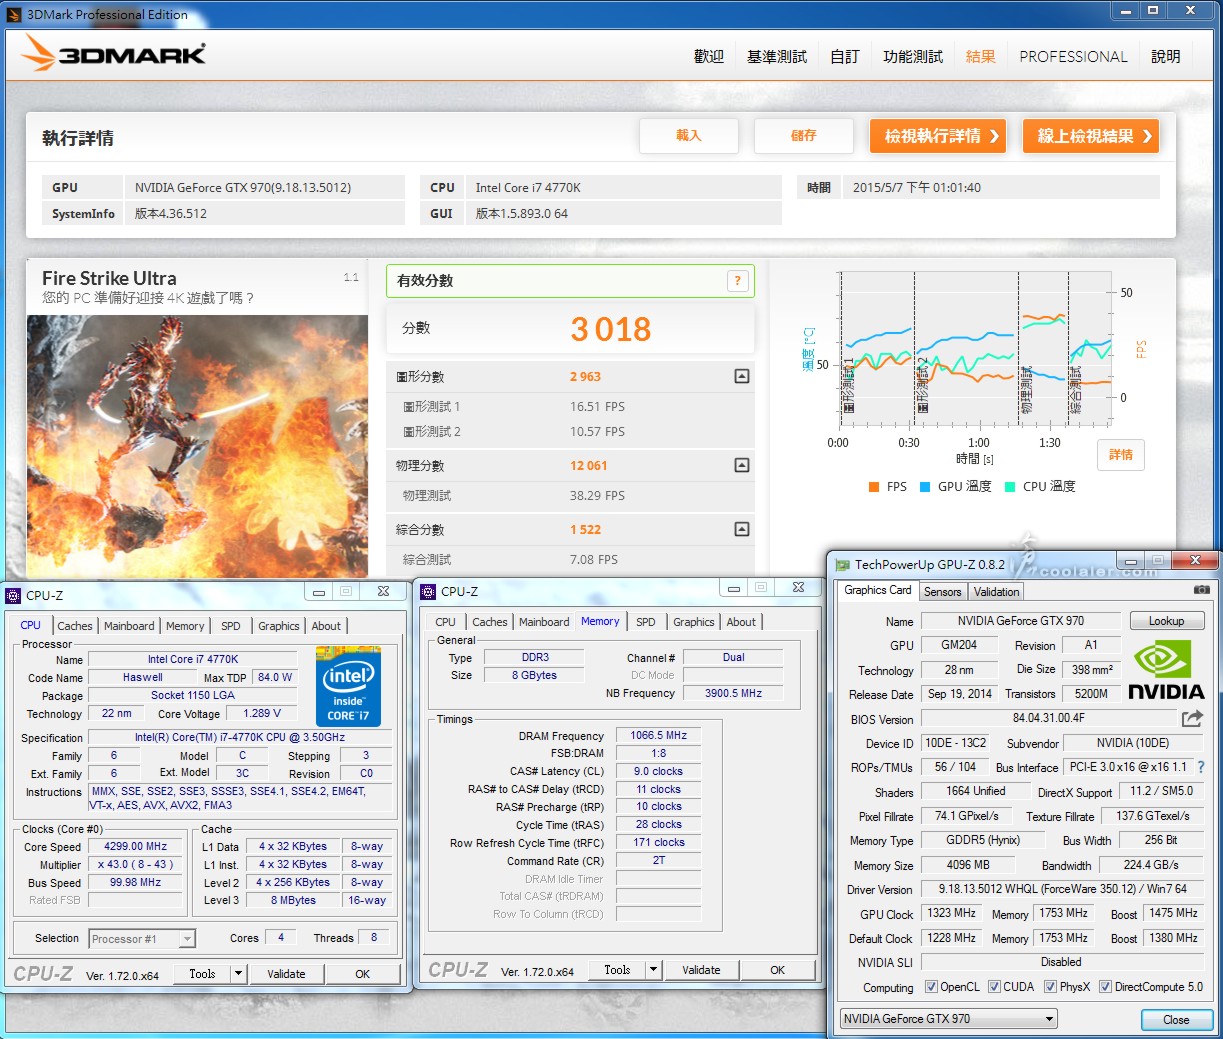Click the NVIDIA logo in GPU-Z

pyautogui.click(x=1166, y=670)
